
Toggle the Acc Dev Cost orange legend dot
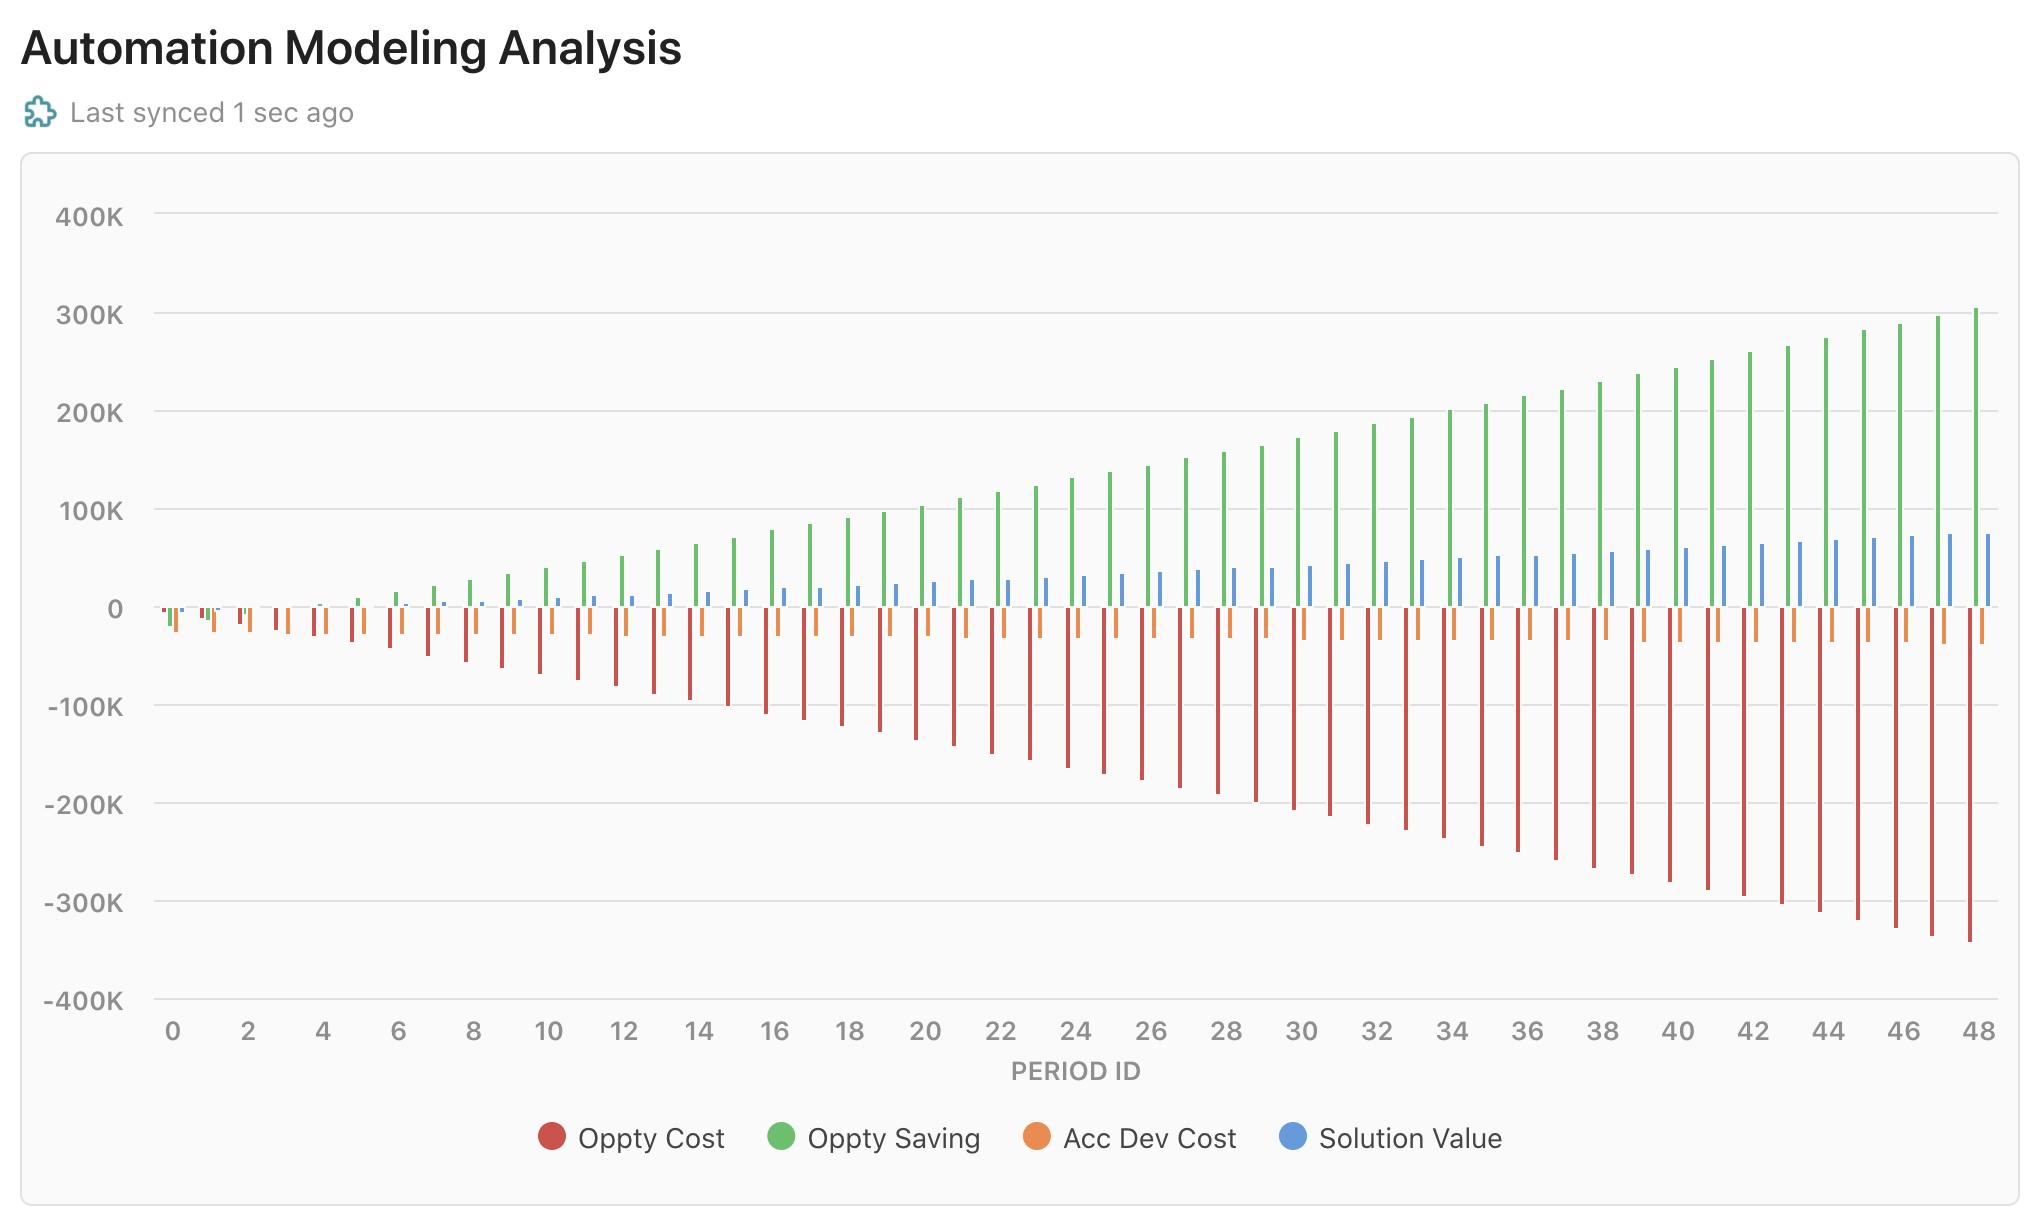[1037, 1137]
